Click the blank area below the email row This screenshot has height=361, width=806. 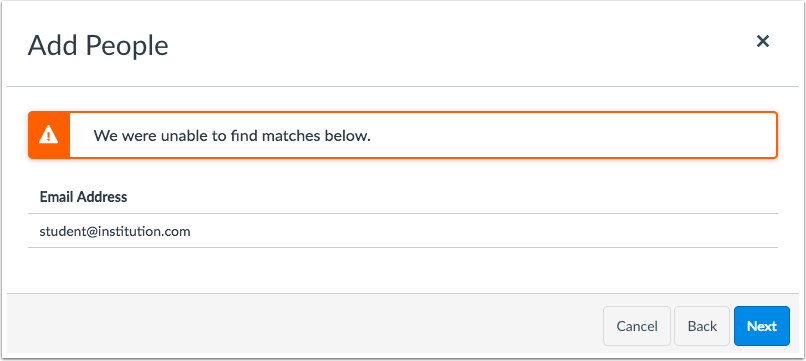pyautogui.click(x=402, y=270)
